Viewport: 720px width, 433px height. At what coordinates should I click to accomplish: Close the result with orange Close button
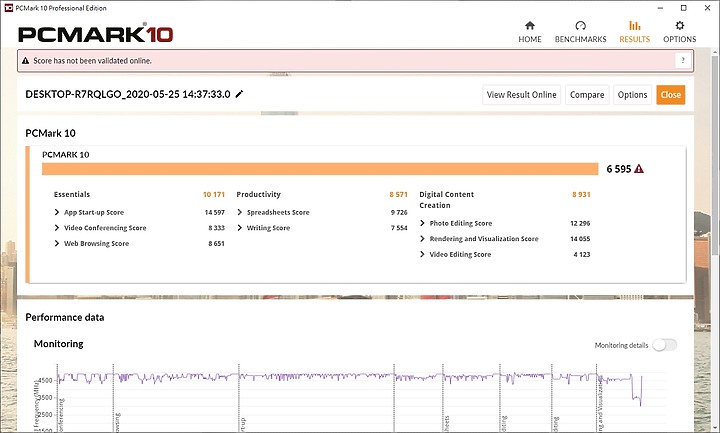pos(670,95)
